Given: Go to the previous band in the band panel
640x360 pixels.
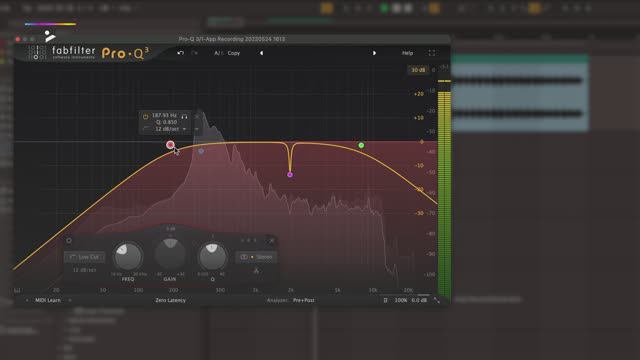Looking at the screenshot, I should [x=242, y=241].
